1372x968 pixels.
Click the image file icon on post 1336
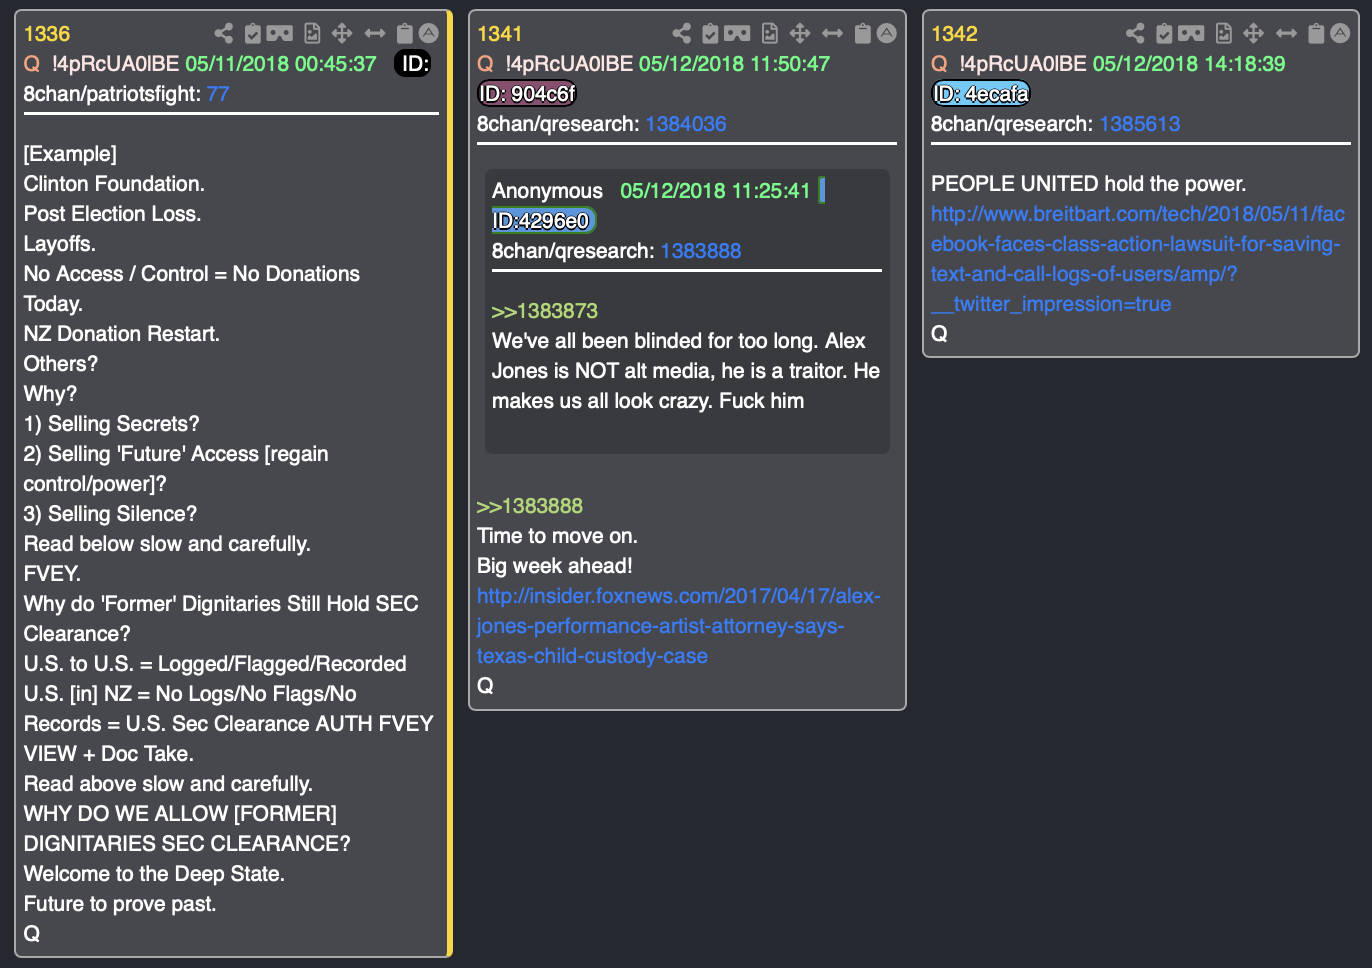(313, 33)
